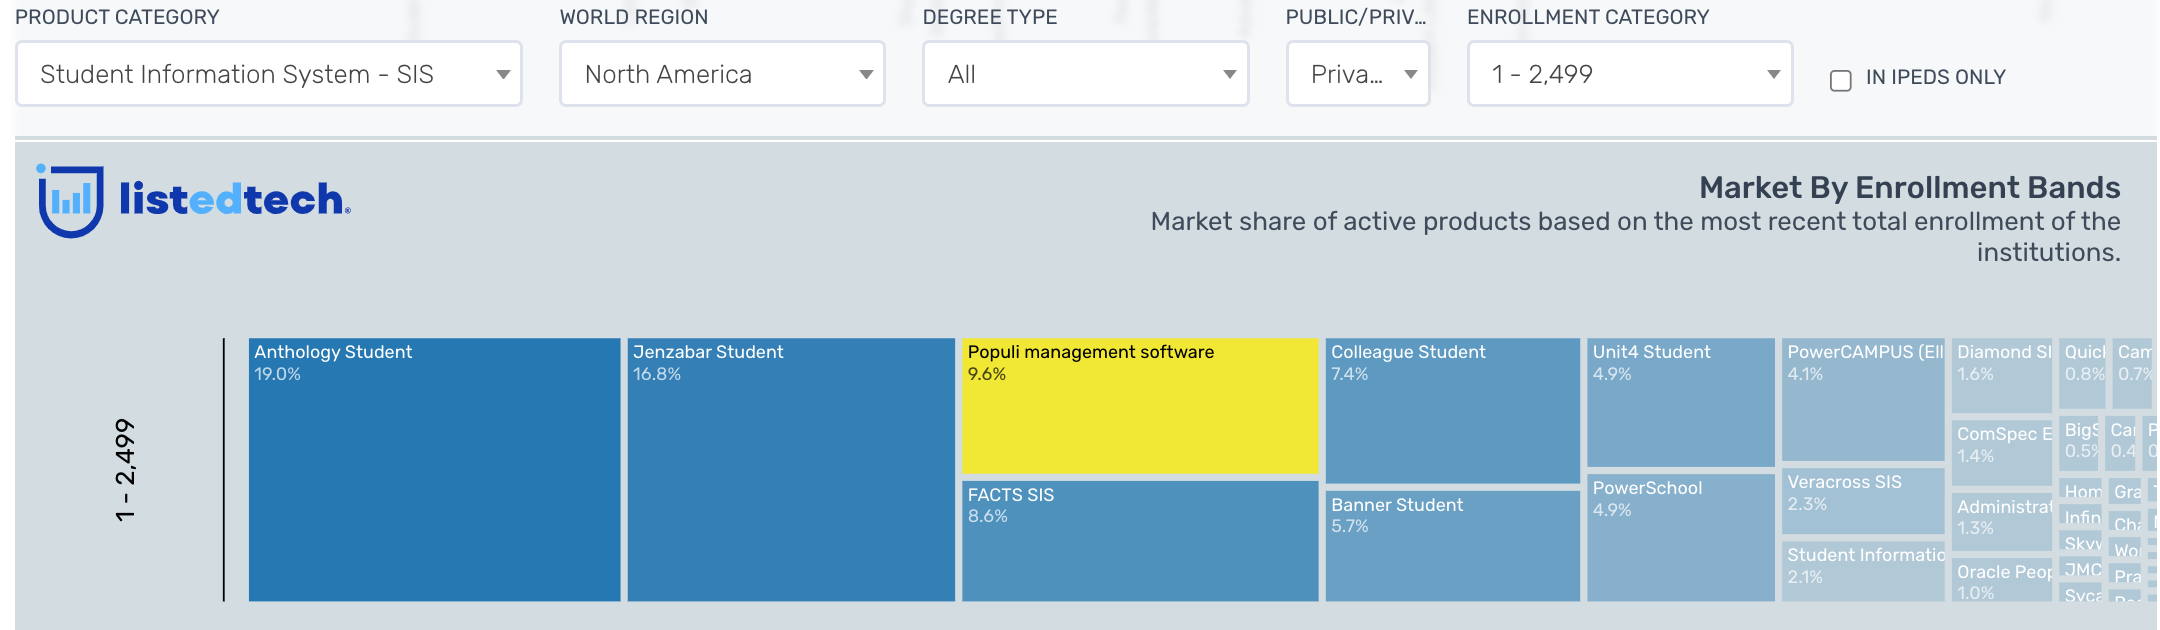Select the ComSpec 1.4% tile
Viewport: 2160px width, 630px height.
pyautogui.click(x=2001, y=452)
